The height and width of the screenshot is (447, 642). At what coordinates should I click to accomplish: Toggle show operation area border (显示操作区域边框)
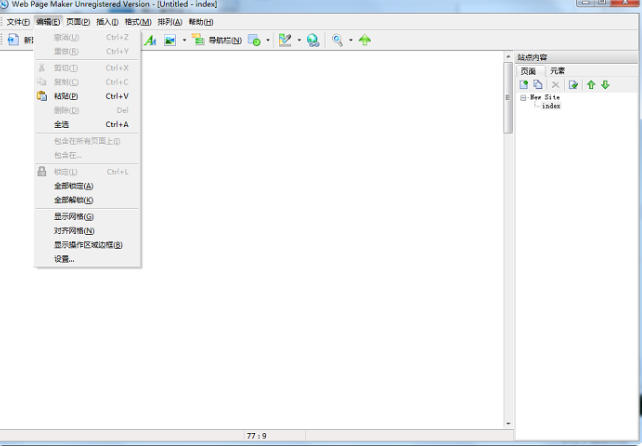point(88,244)
